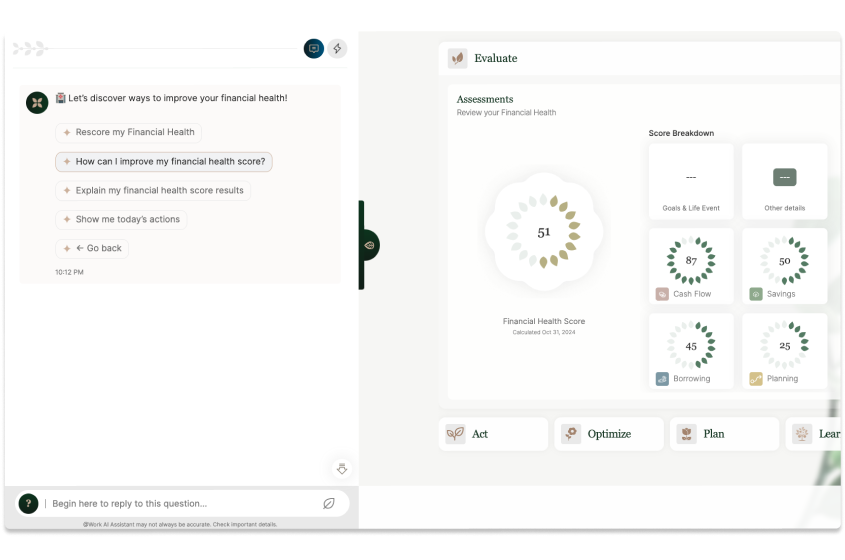Click the question mark help icon
The height and width of the screenshot is (560, 845).
click(29, 503)
